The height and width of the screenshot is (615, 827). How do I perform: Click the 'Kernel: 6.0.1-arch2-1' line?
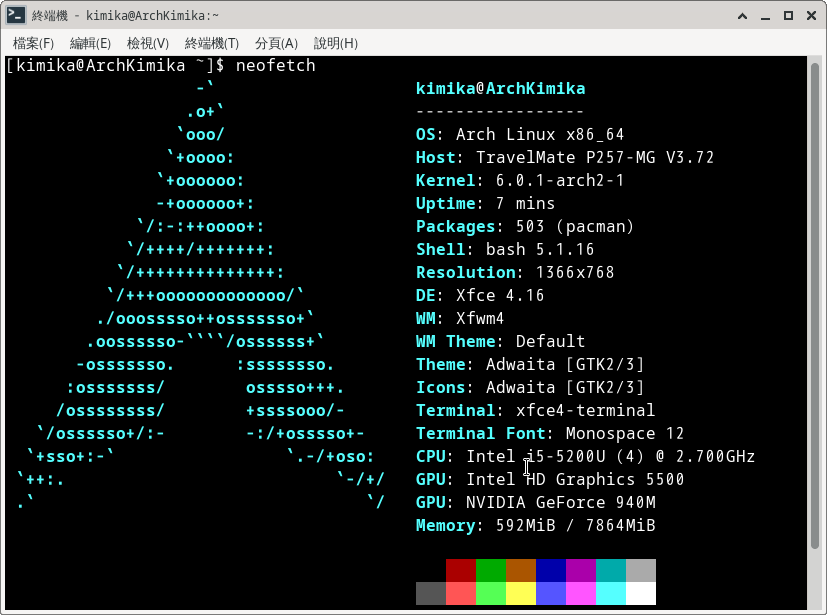[x=520, y=180]
